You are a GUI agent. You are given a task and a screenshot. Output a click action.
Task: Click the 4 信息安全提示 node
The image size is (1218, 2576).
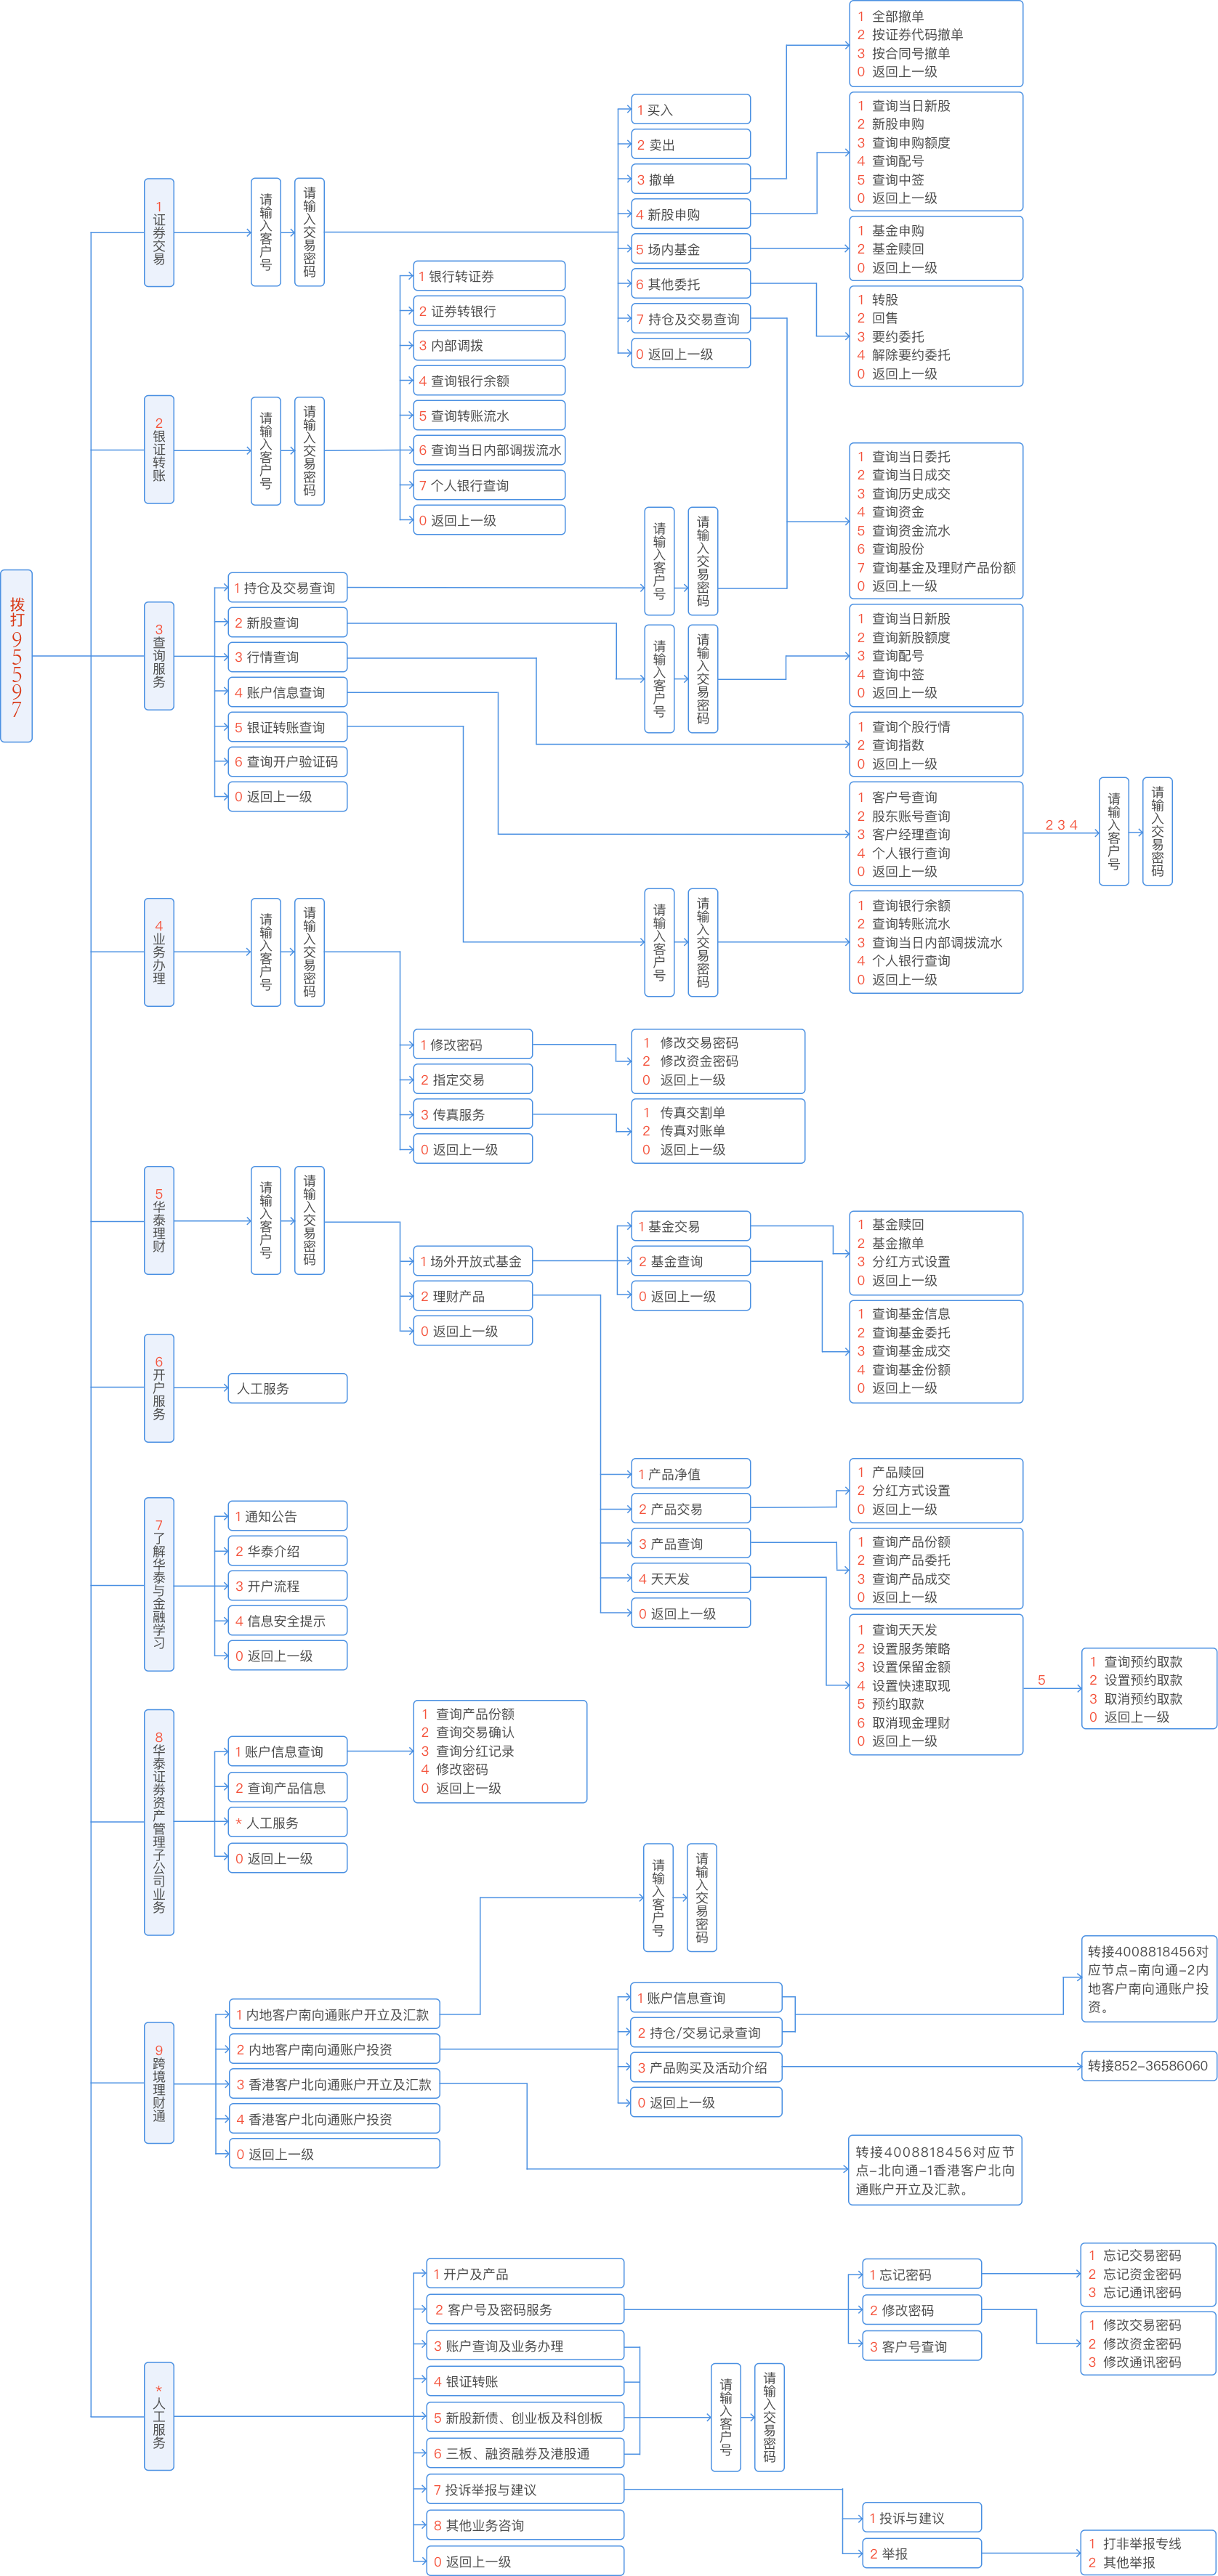click(287, 1621)
